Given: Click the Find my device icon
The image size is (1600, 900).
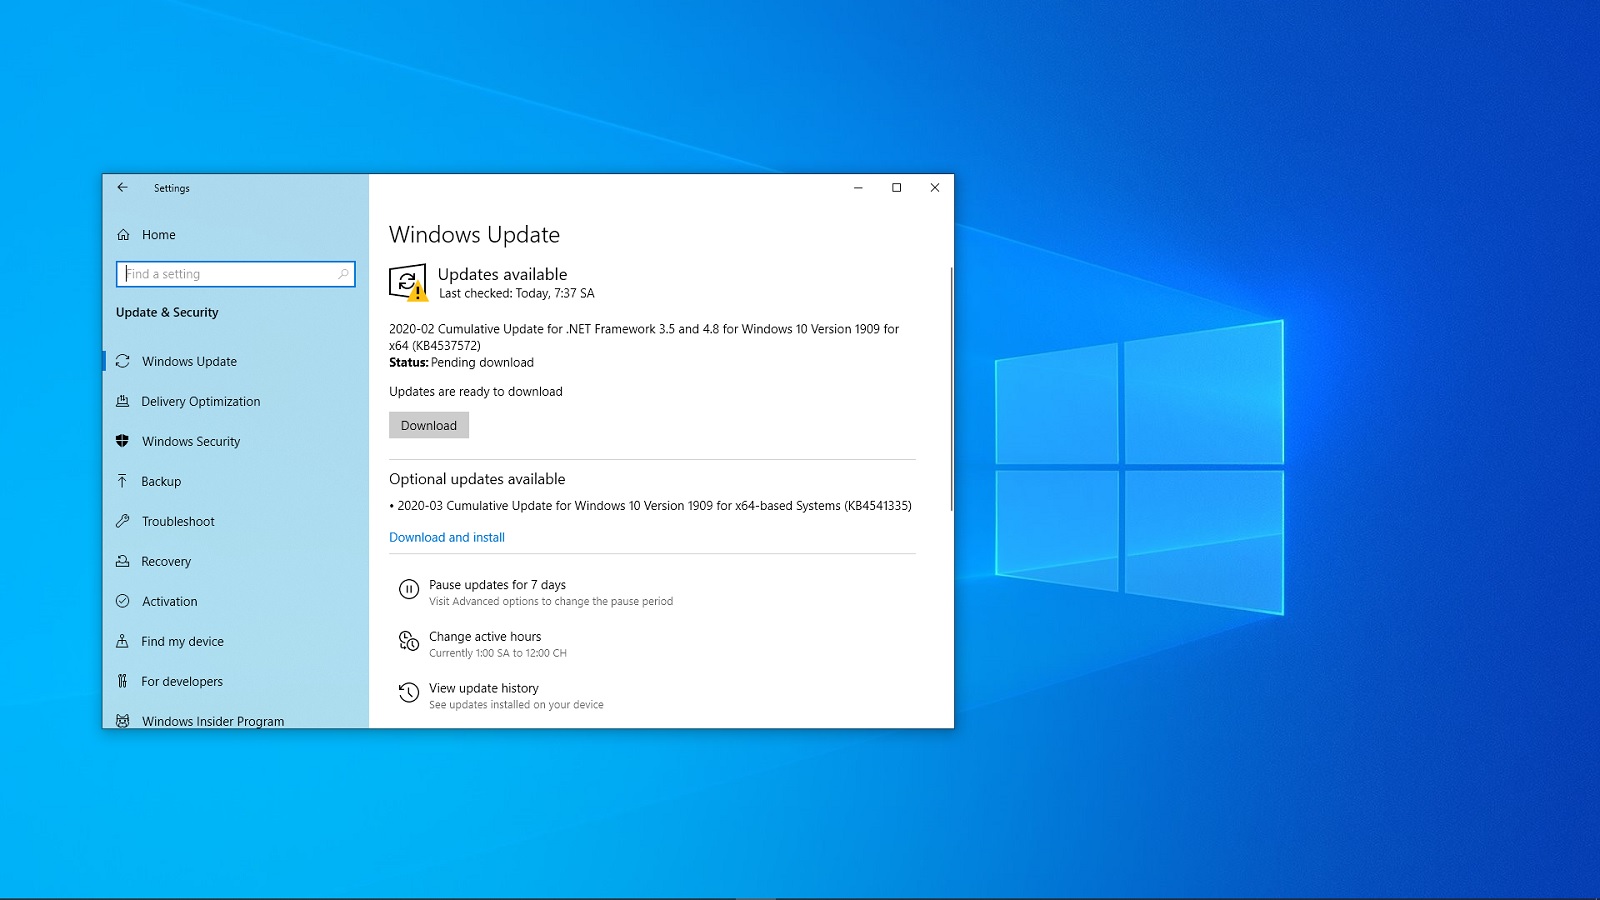Looking at the screenshot, I should click(122, 641).
